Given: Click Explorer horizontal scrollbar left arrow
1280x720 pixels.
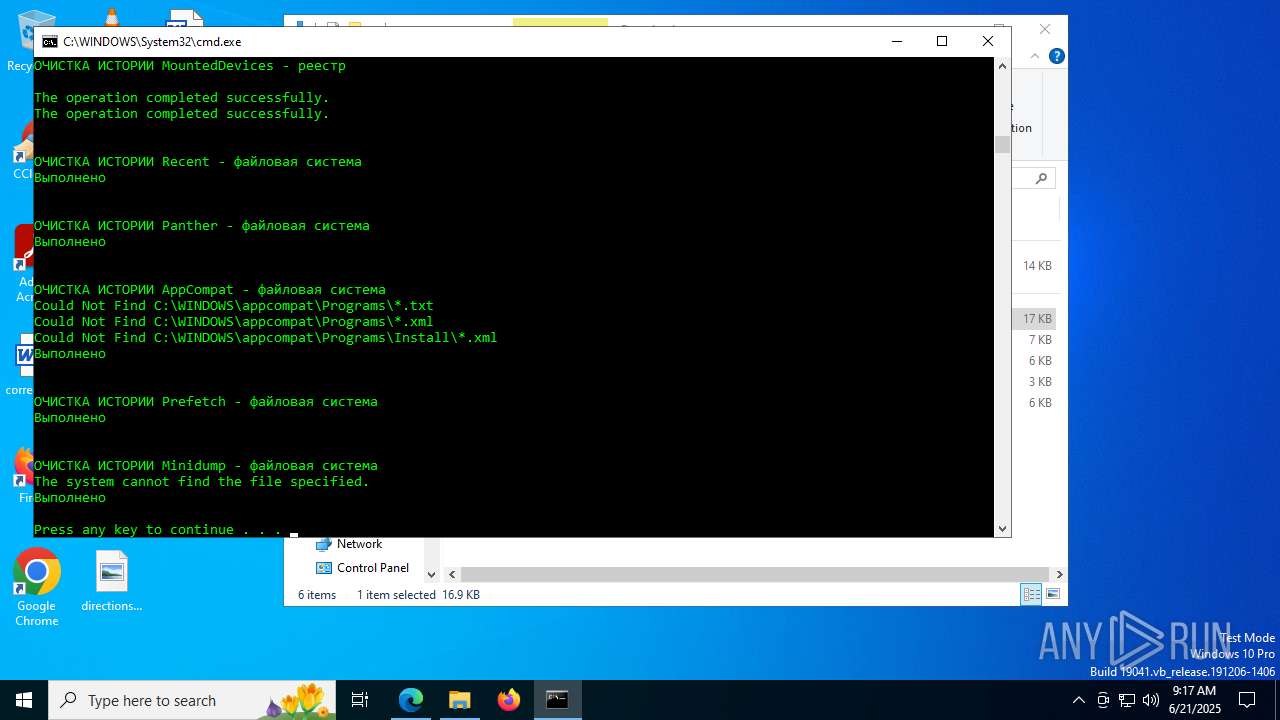Looking at the screenshot, I should pyautogui.click(x=452, y=574).
